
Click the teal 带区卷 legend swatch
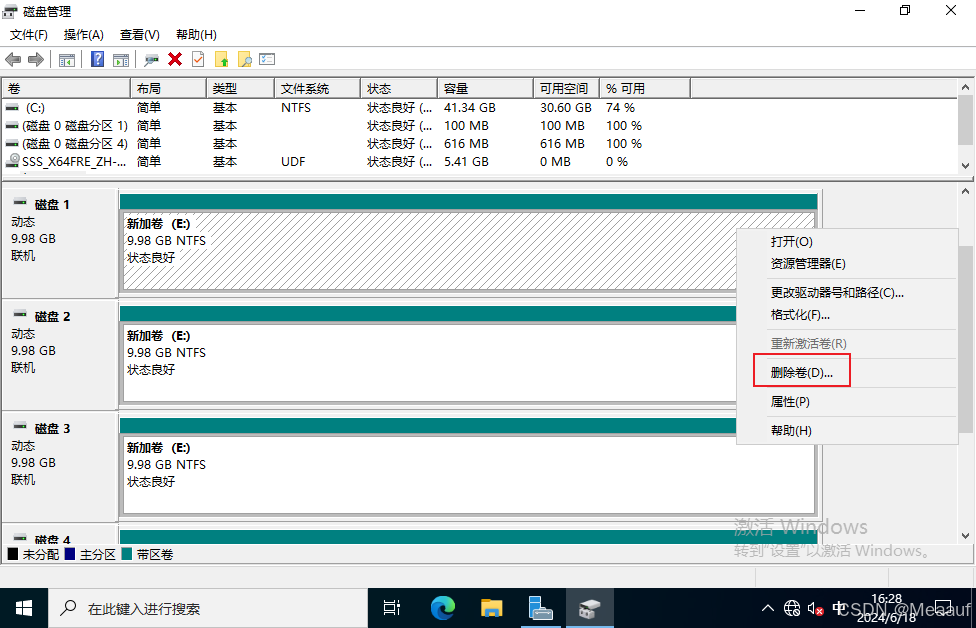coord(127,554)
